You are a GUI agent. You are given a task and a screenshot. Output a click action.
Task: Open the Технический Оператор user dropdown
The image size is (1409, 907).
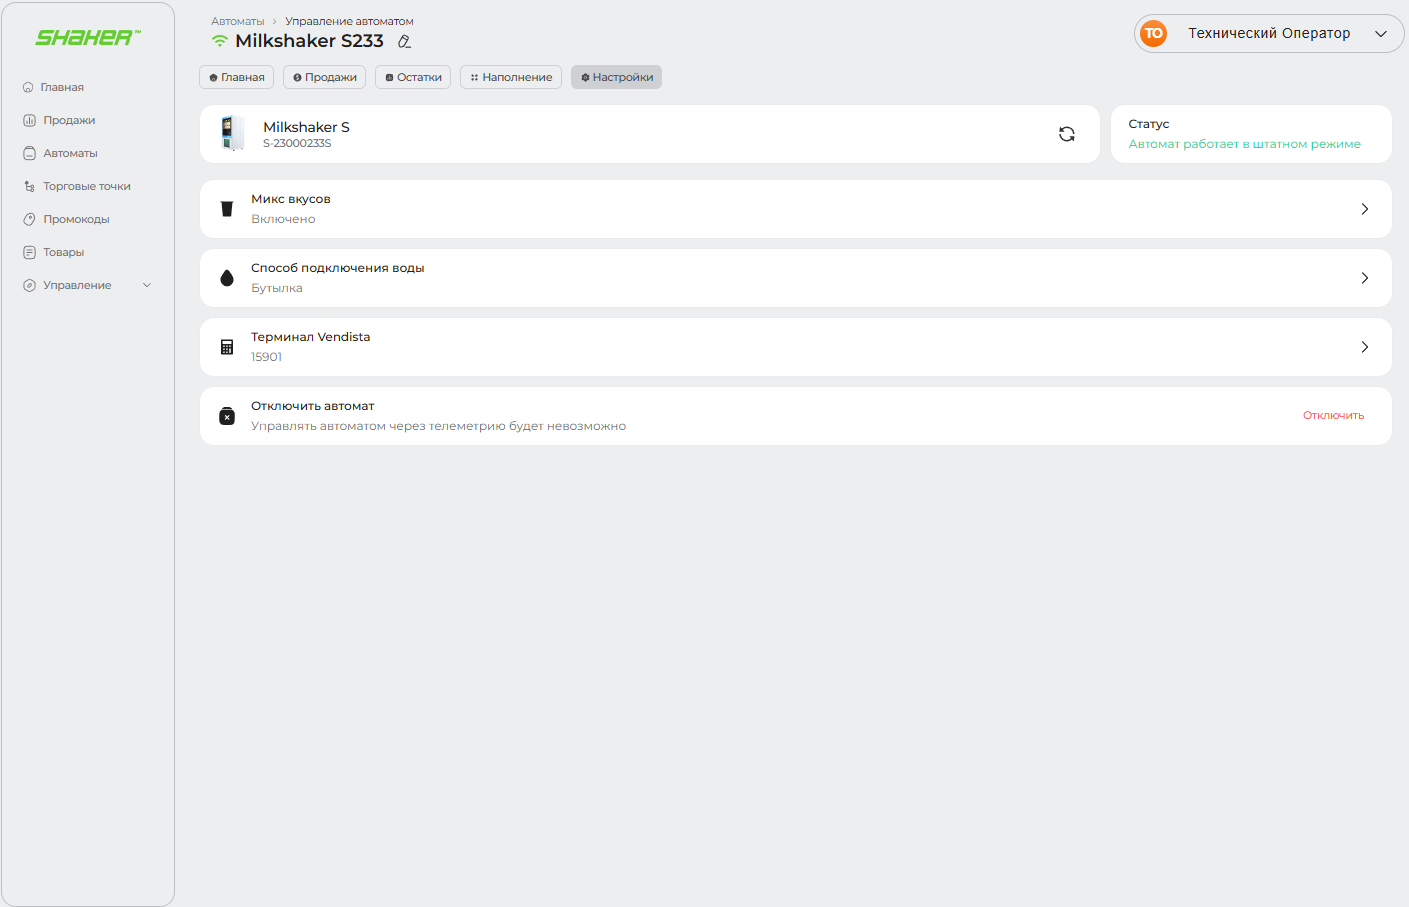pos(1380,34)
